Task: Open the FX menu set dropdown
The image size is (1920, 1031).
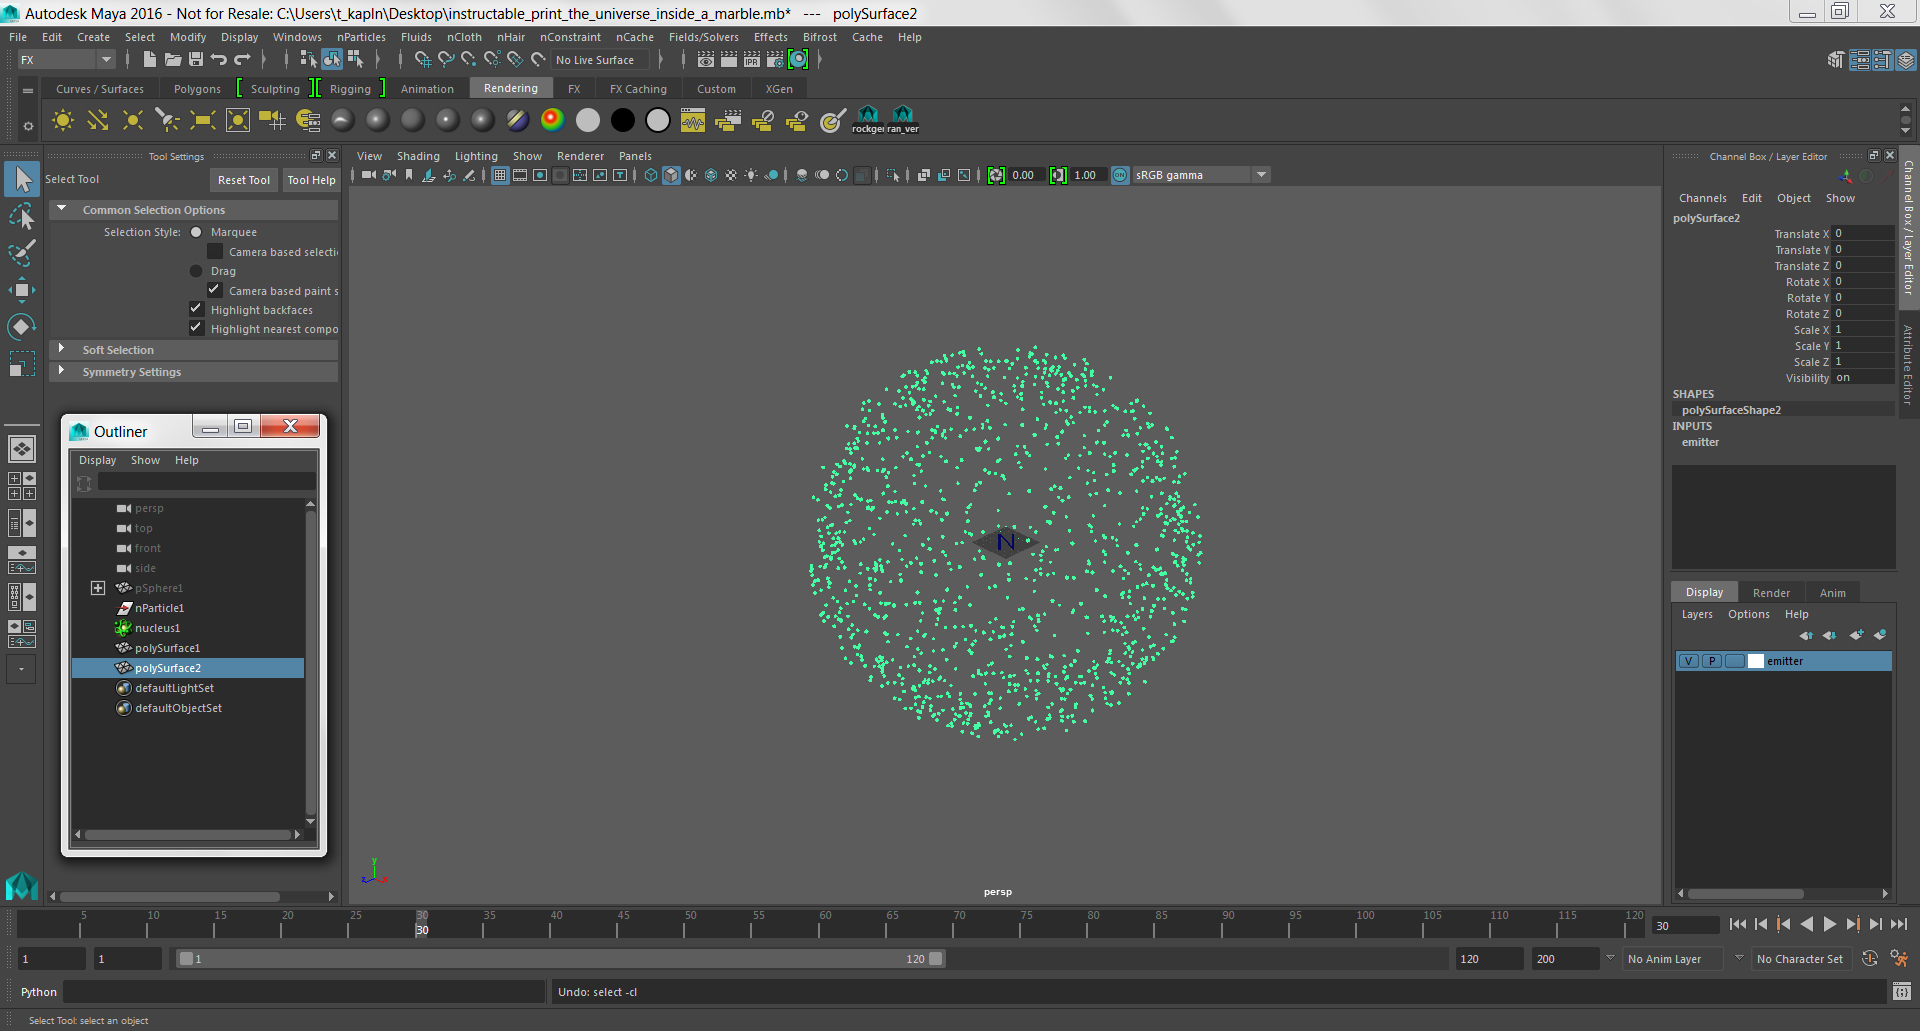Action: click(66, 60)
